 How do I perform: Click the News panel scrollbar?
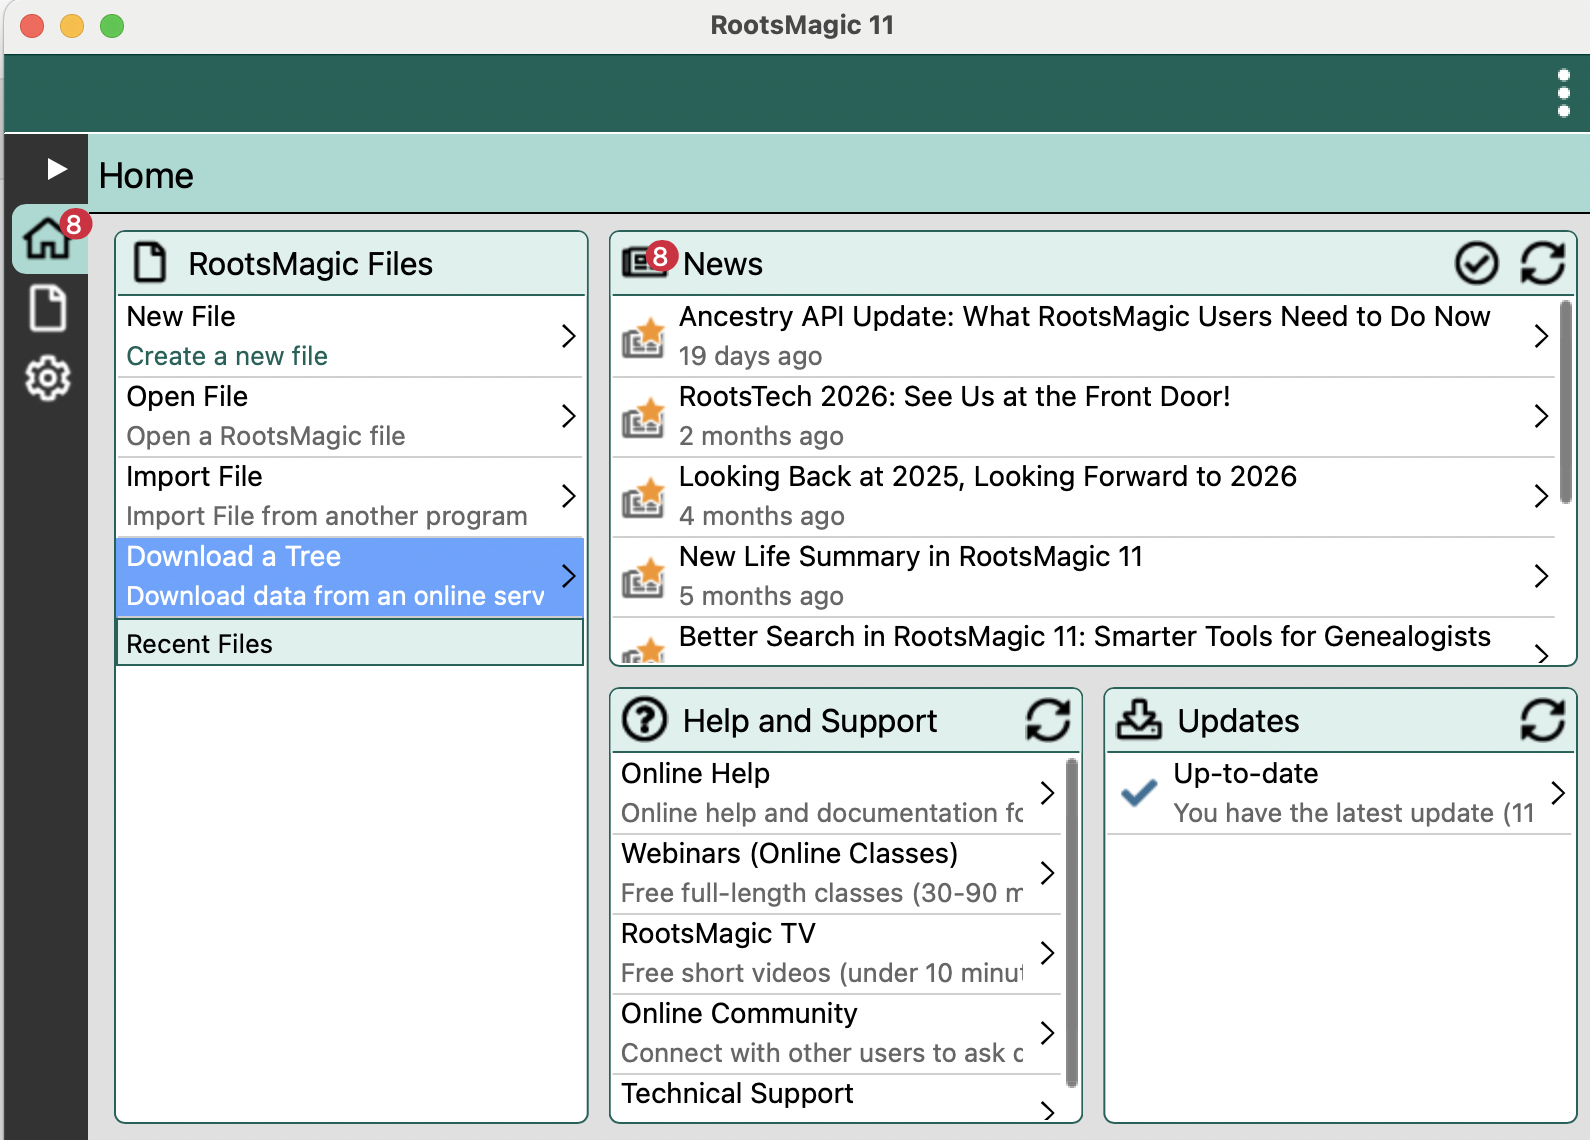(x=1566, y=402)
